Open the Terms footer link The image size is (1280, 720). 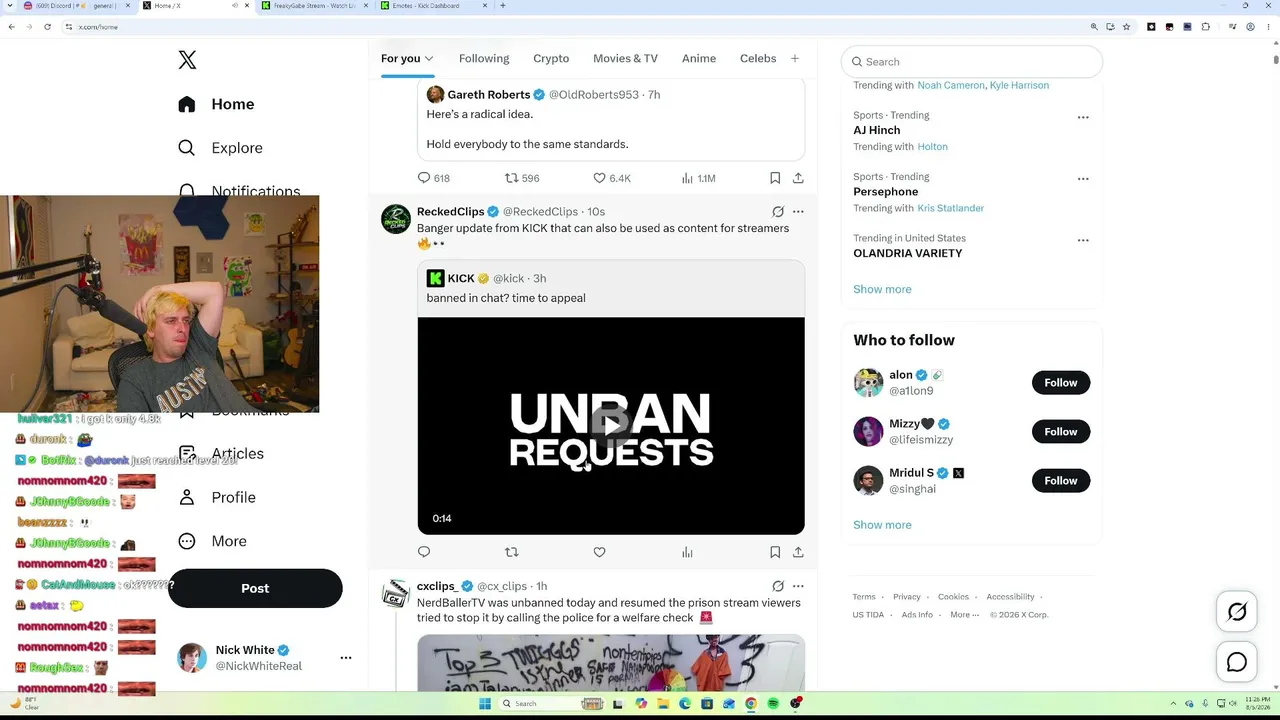(864, 597)
